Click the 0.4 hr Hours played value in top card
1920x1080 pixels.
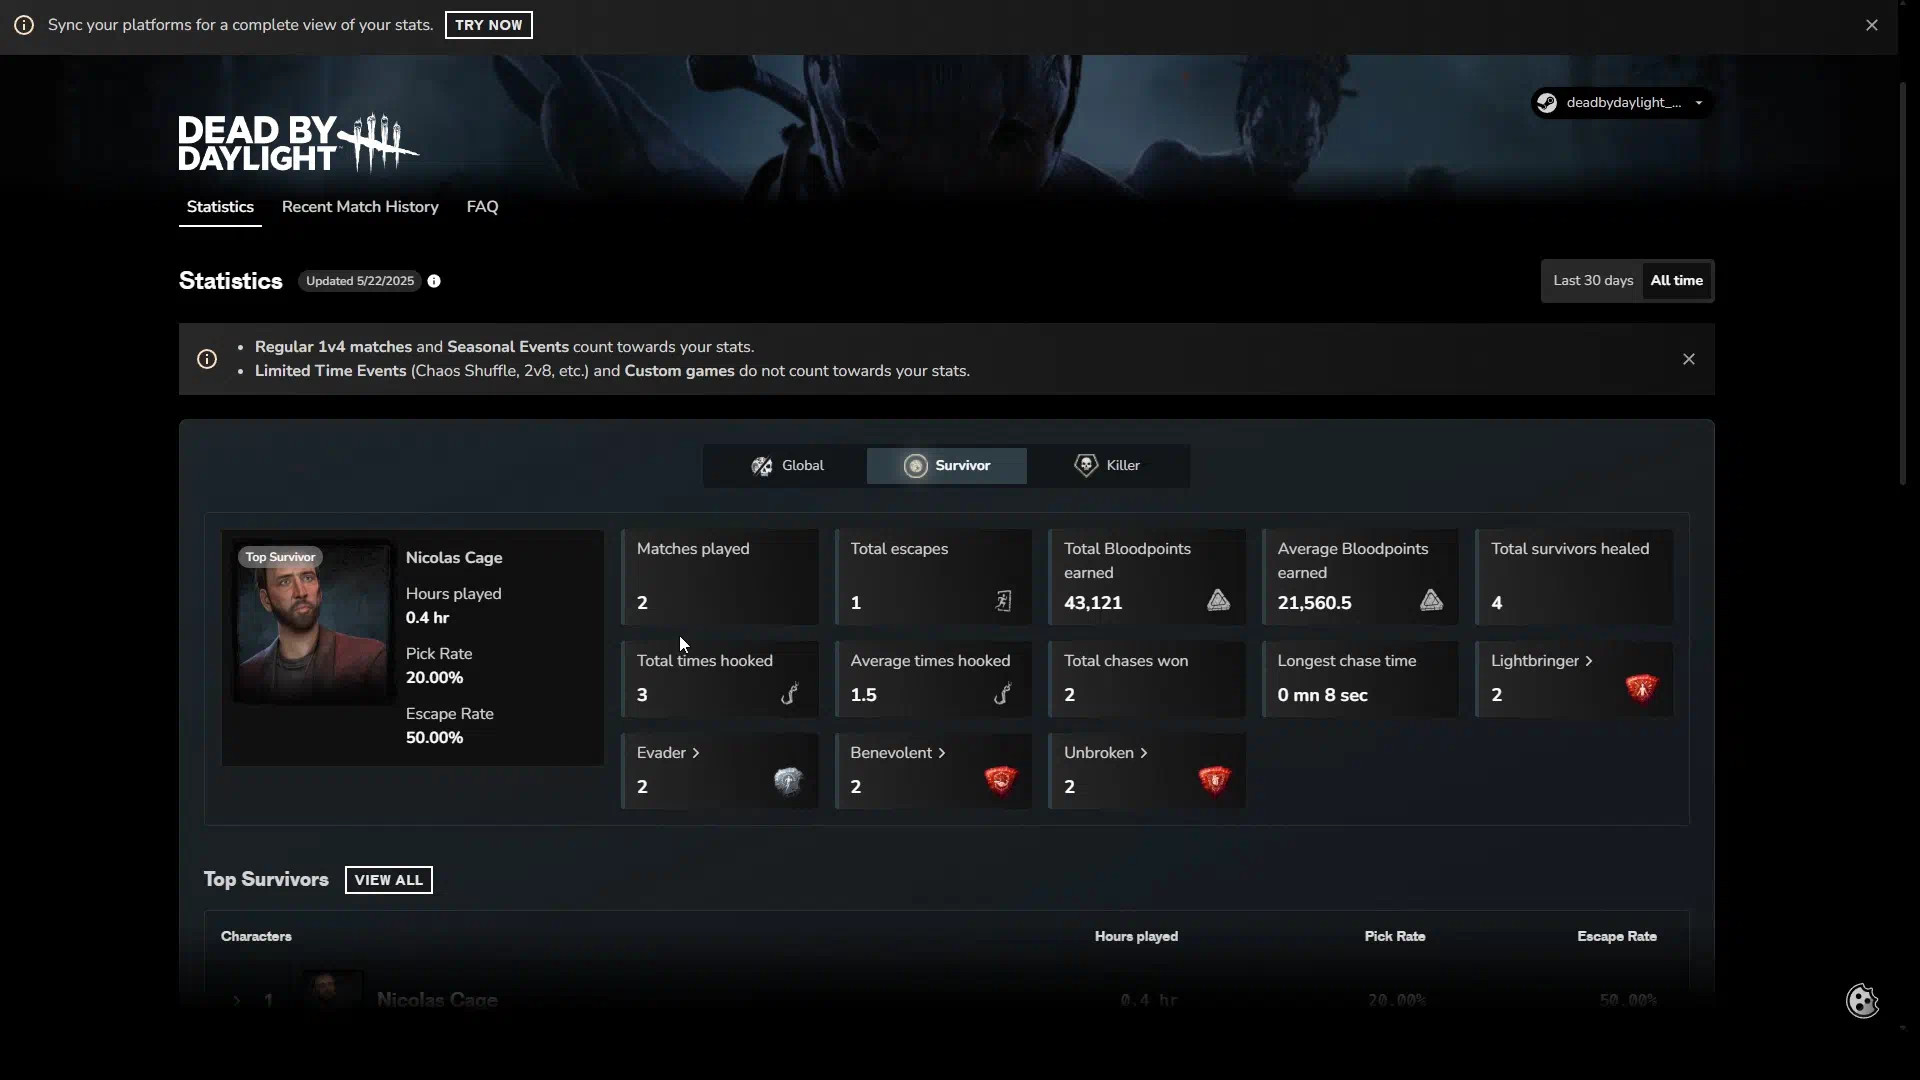pos(427,618)
